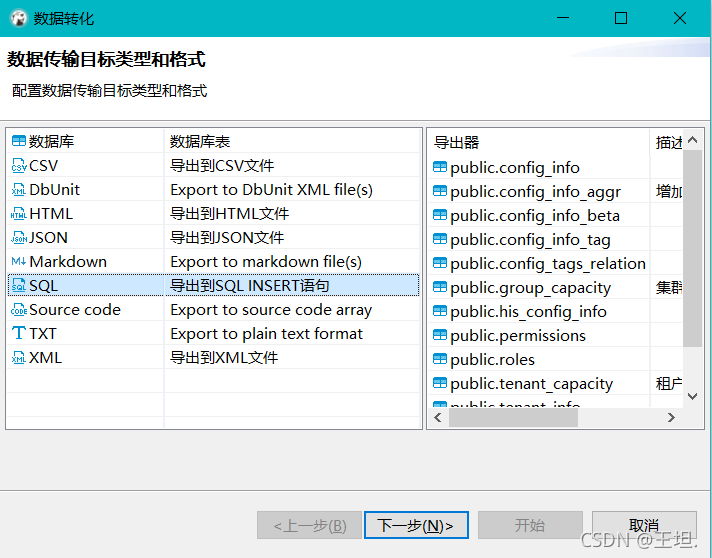Select the CSV export format icon
Viewport: 712px width, 558px height.
point(19,166)
